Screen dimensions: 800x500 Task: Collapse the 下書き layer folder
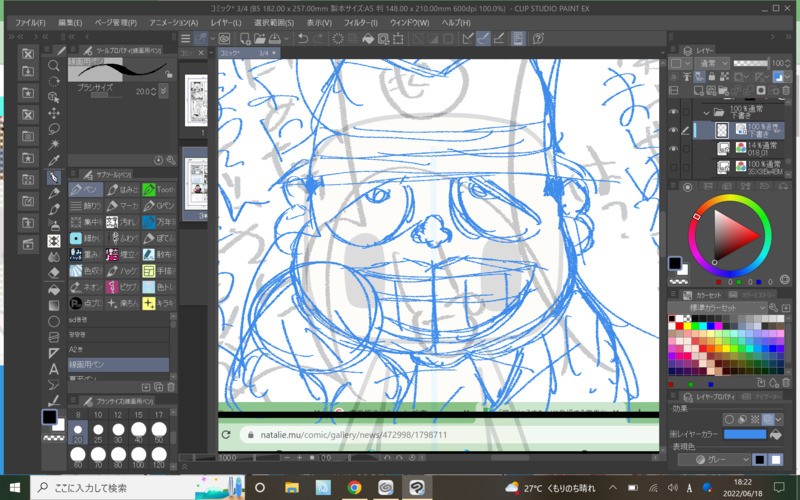click(706, 113)
